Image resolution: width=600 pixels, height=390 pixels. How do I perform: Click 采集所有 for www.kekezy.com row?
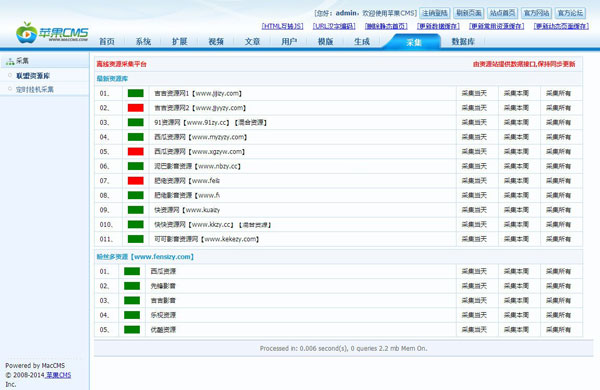pyautogui.click(x=558, y=239)
